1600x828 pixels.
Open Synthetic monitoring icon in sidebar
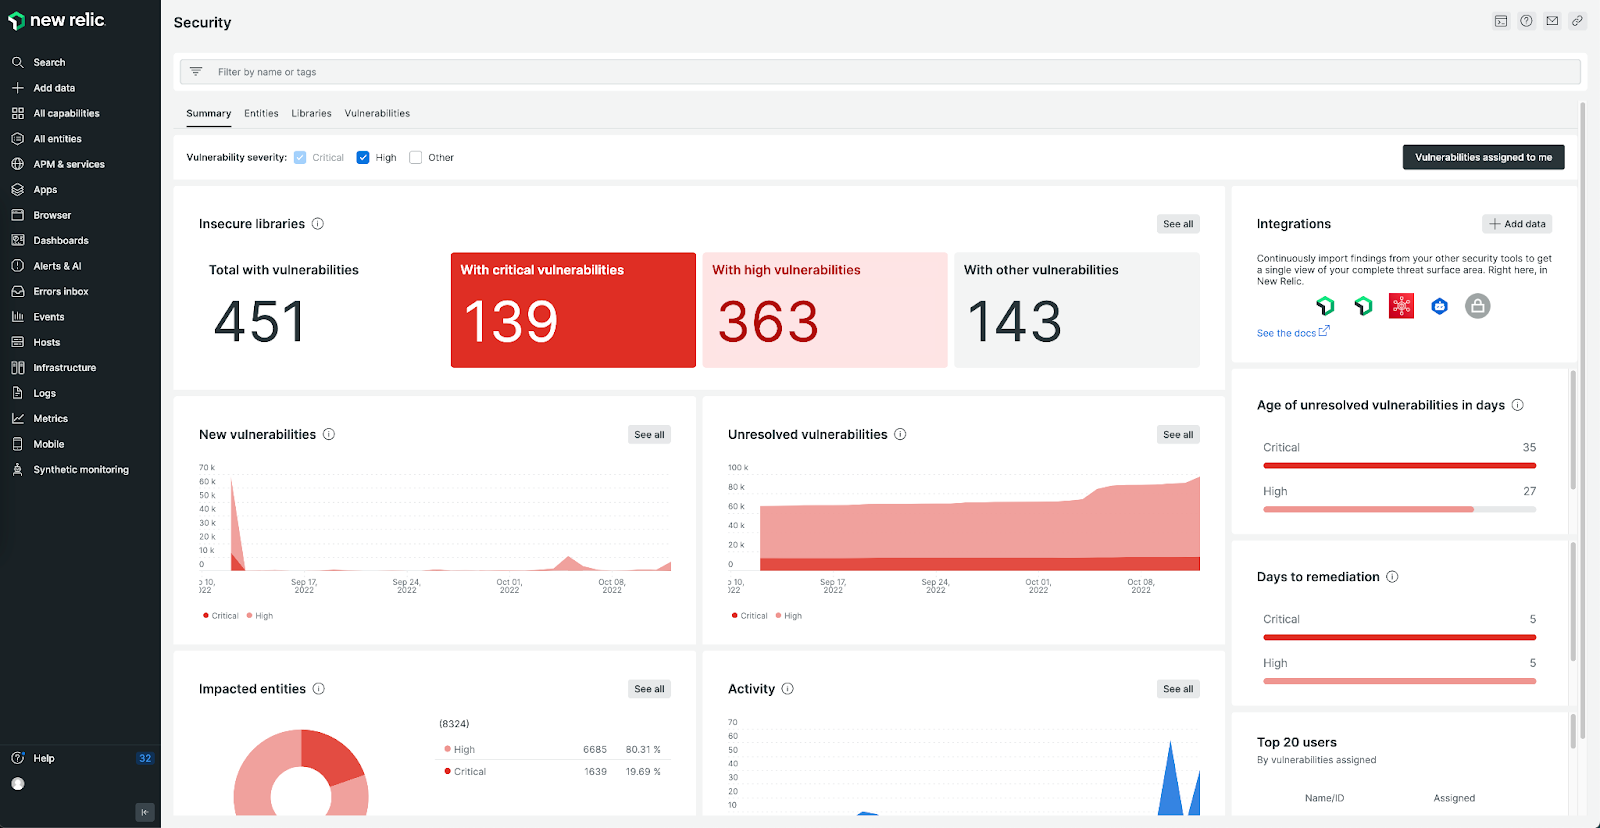click(x=17, y=469)
